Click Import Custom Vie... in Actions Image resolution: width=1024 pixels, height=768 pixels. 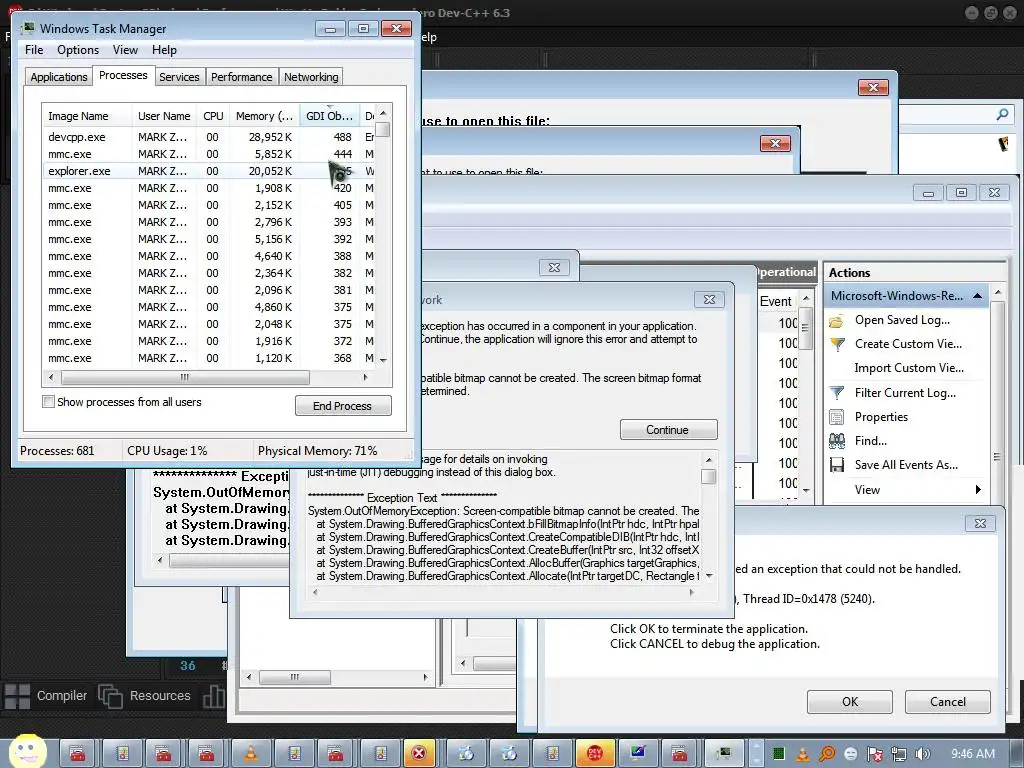[x=909, y=368]
